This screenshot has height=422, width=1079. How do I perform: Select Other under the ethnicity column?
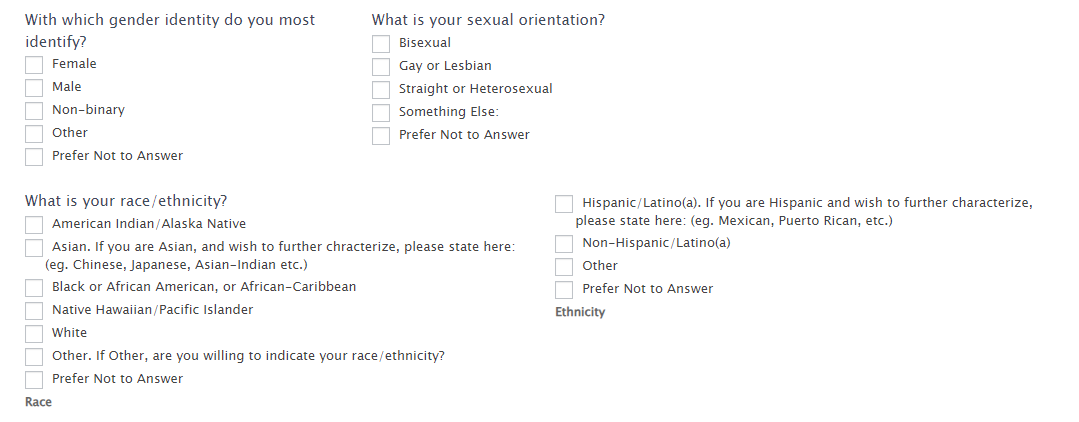tap(564, 267)
